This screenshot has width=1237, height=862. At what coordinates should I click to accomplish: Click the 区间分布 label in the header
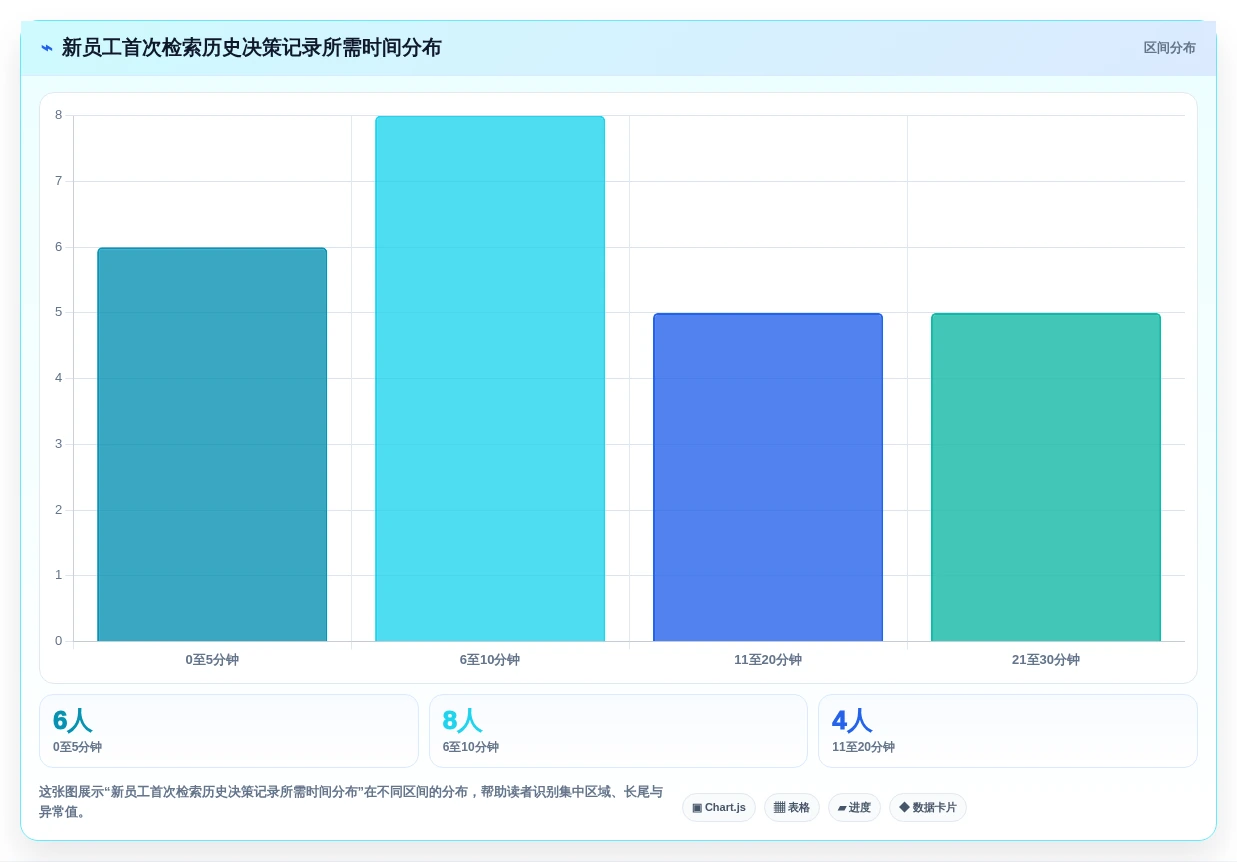(x=1169, y=48)
